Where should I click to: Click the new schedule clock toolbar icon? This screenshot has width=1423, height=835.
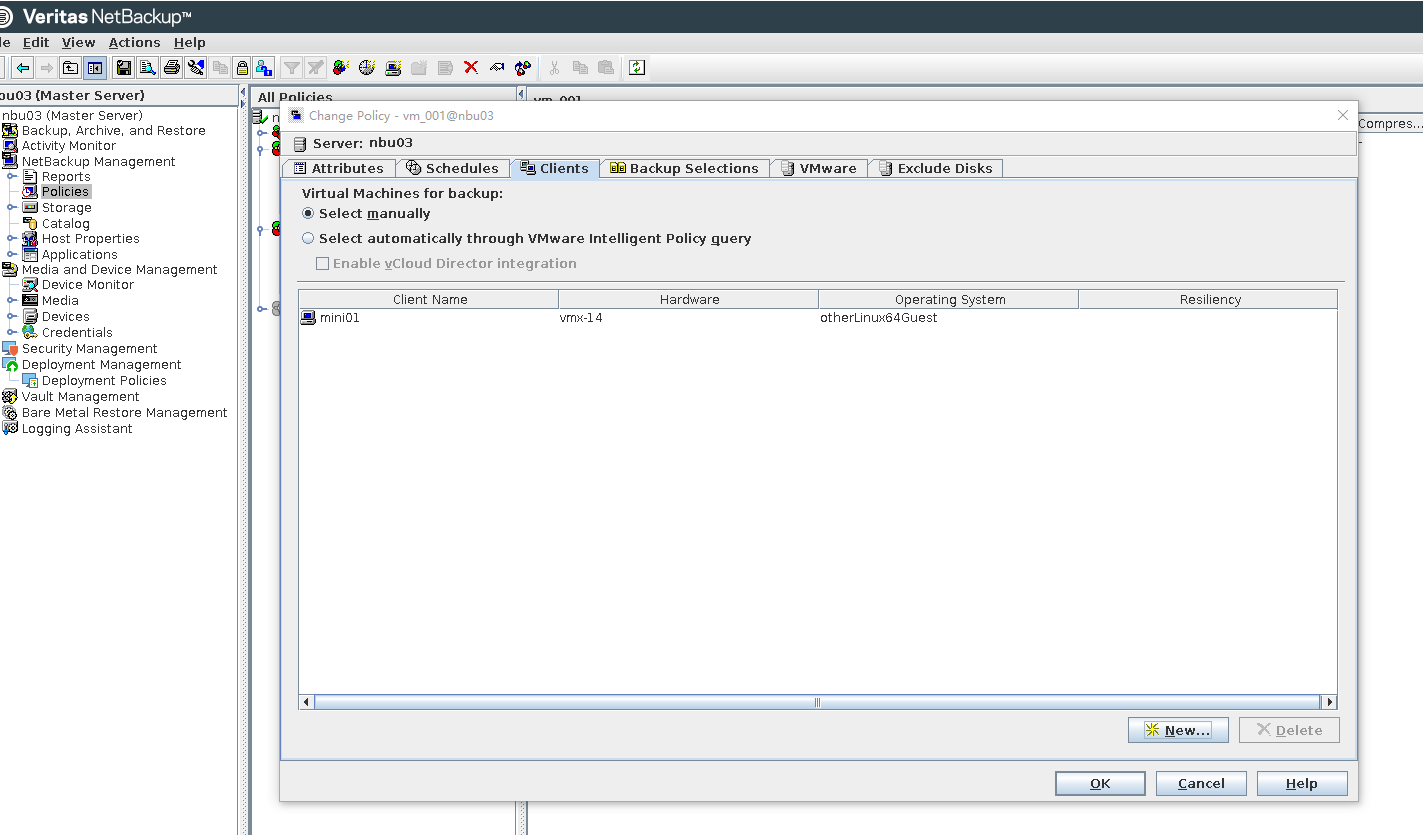click(367, 68)
